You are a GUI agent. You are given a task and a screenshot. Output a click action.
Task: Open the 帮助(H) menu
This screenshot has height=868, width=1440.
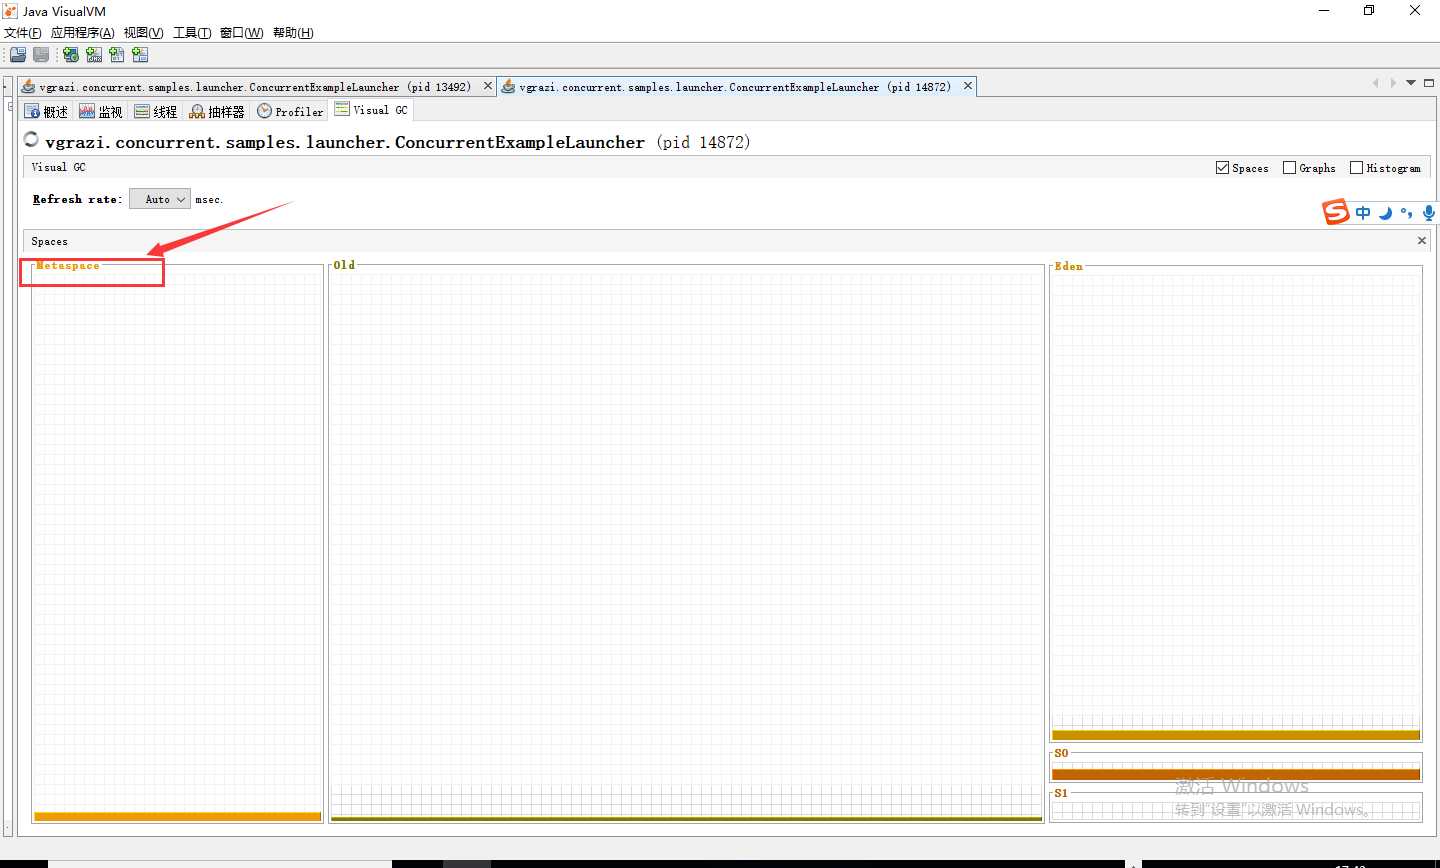[x=293, y=33]
